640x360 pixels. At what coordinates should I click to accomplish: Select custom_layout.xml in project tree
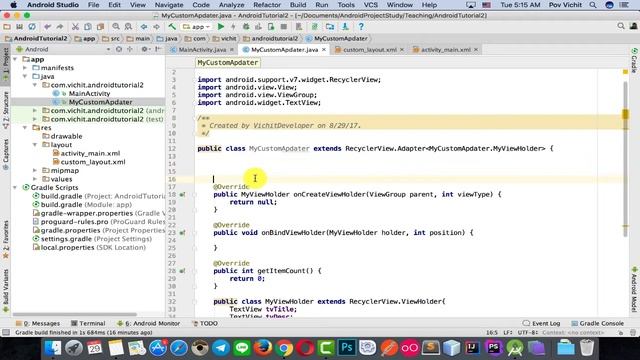pyautogui.click(x=93, y=162)
